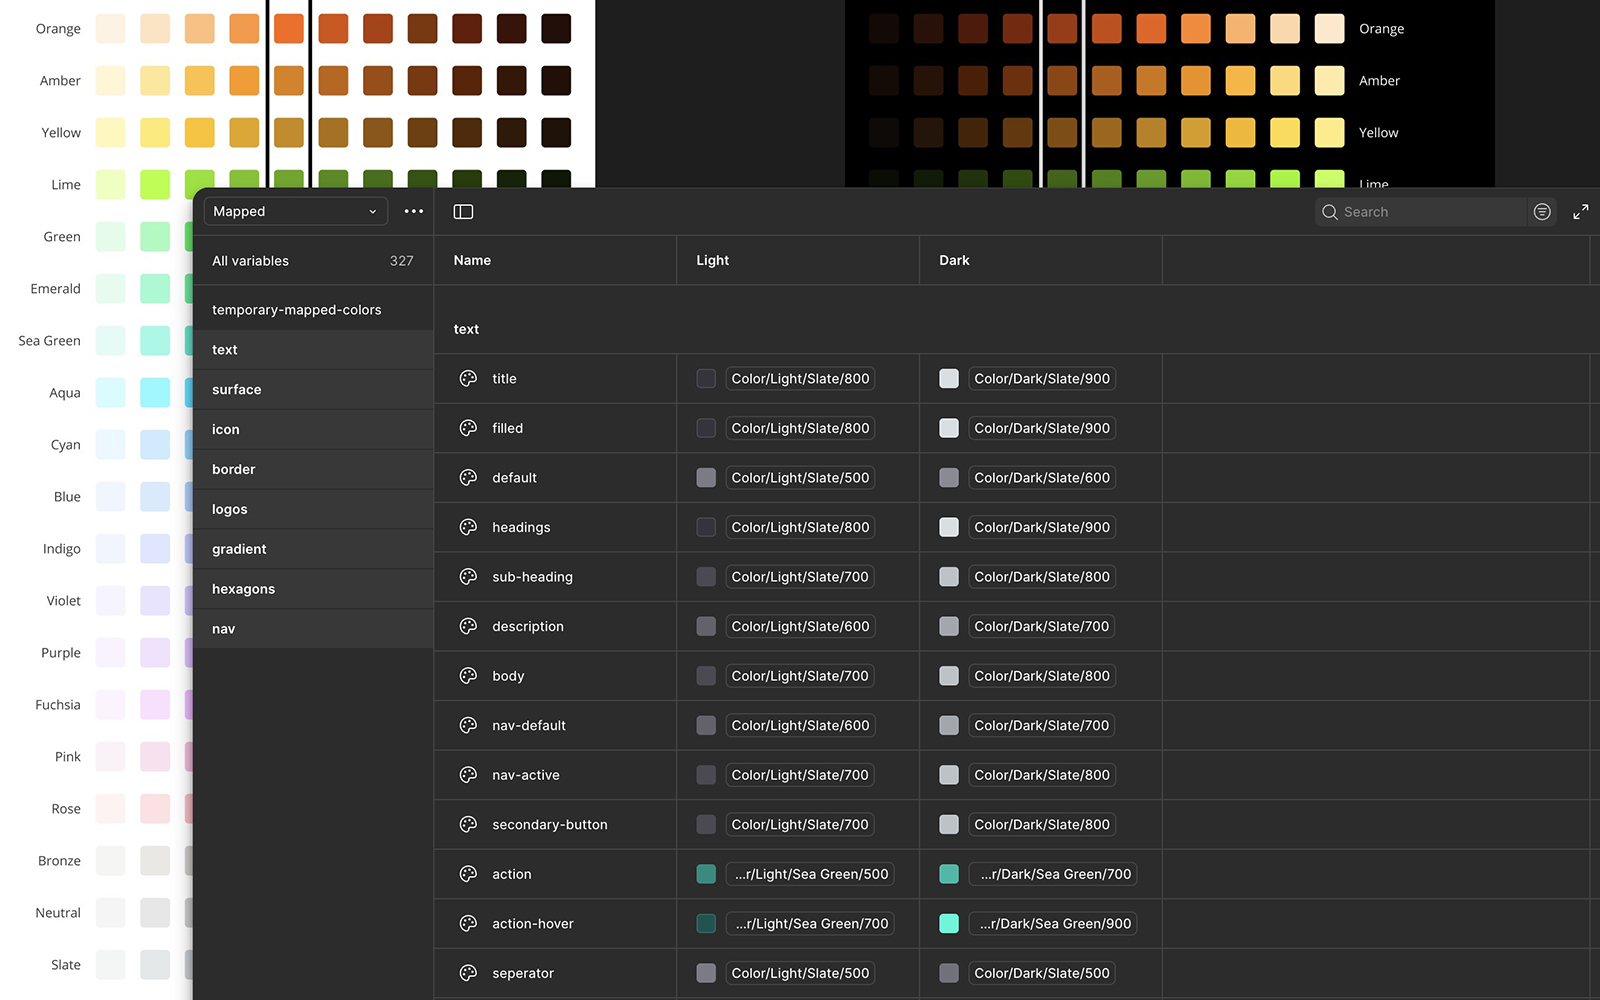Open the Mapped collection dropdown
Screen dimensions: 1600x1000
tap(295, 212)
